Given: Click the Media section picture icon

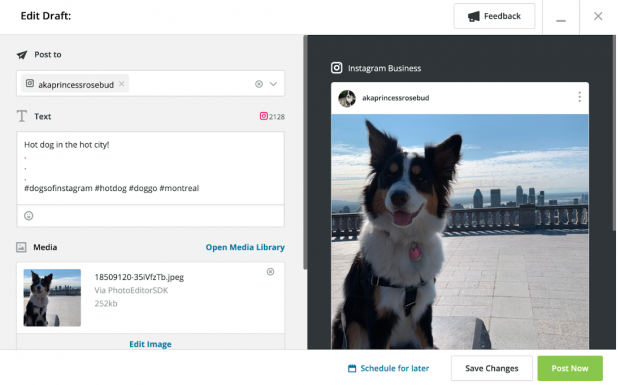Looking at the screenshot, I should coord(21,247).
